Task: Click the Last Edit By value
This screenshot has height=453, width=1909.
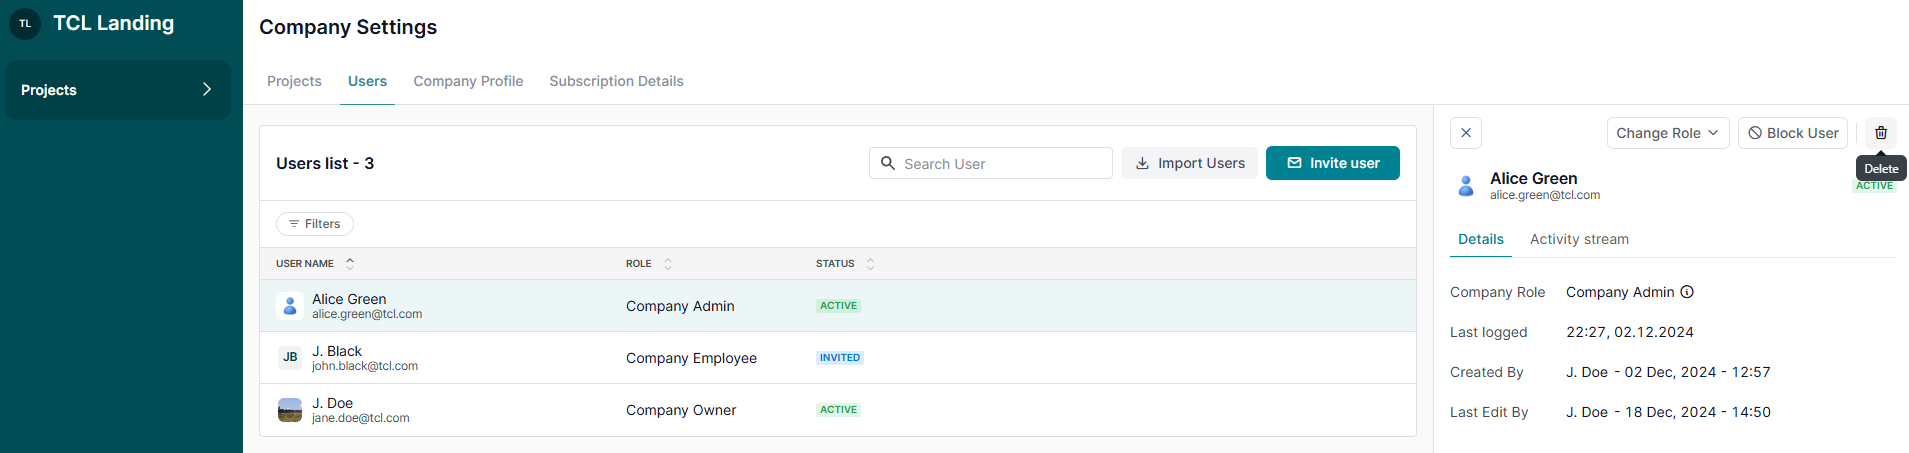Action: (1668, 412)
